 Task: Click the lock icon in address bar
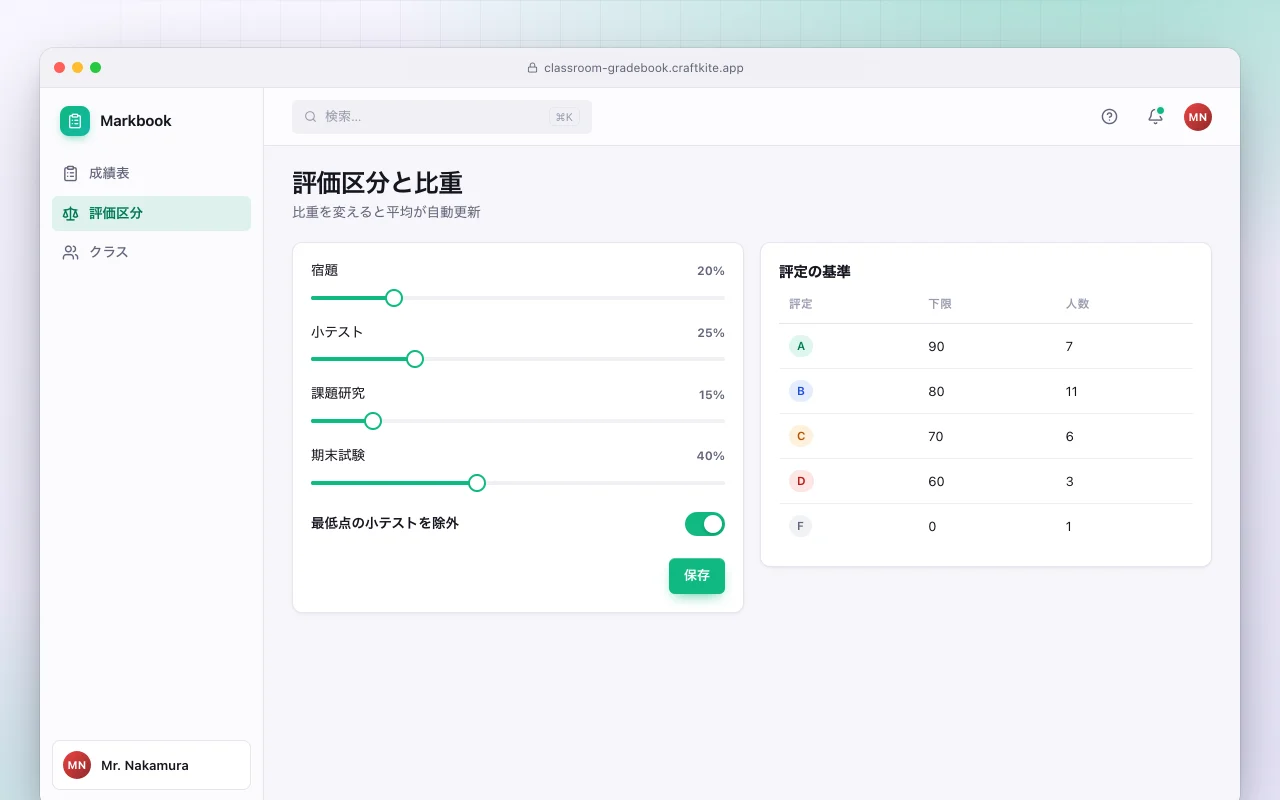532,68
